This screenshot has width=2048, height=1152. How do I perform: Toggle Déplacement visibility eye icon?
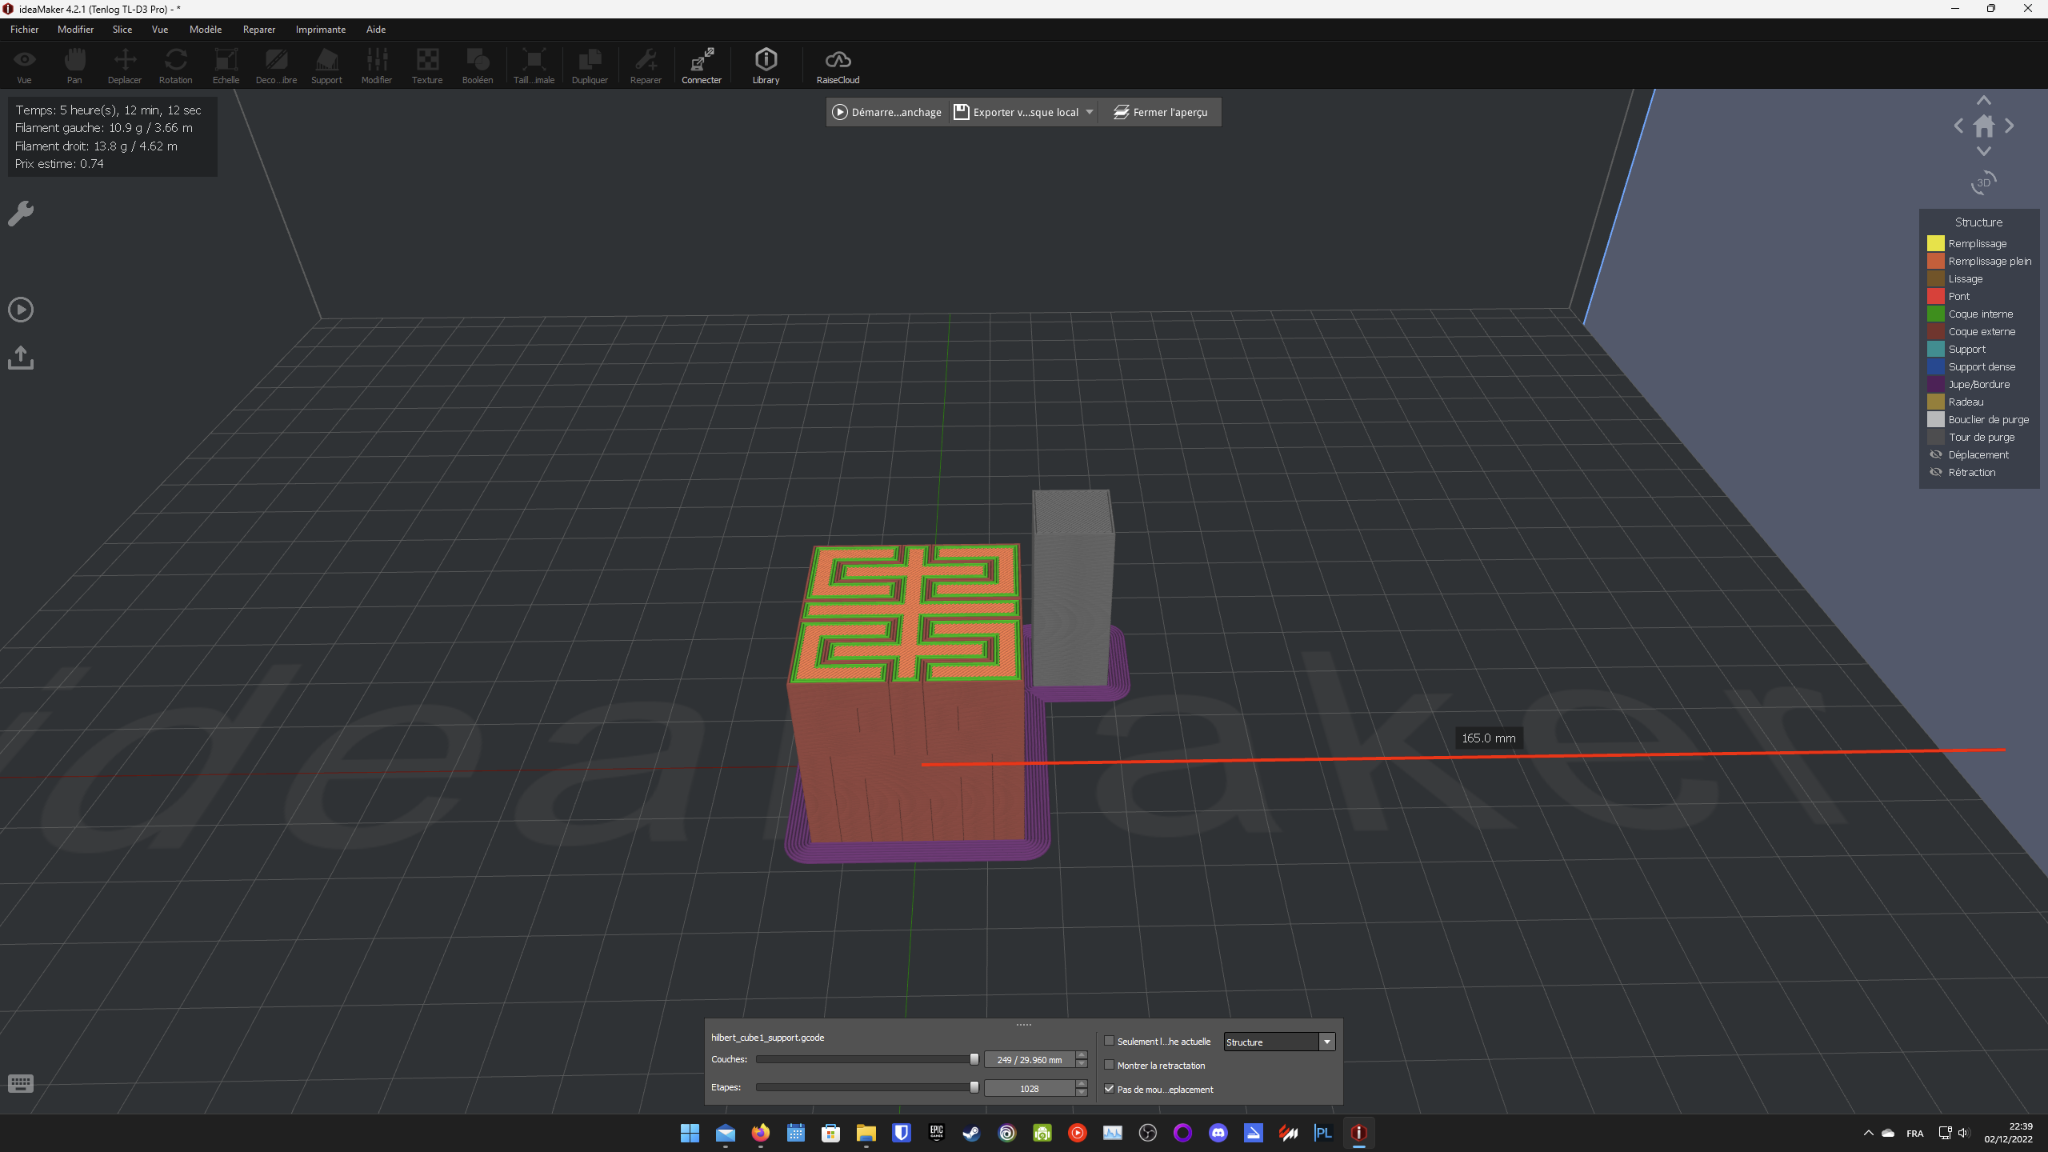(x=1936, y=455)
